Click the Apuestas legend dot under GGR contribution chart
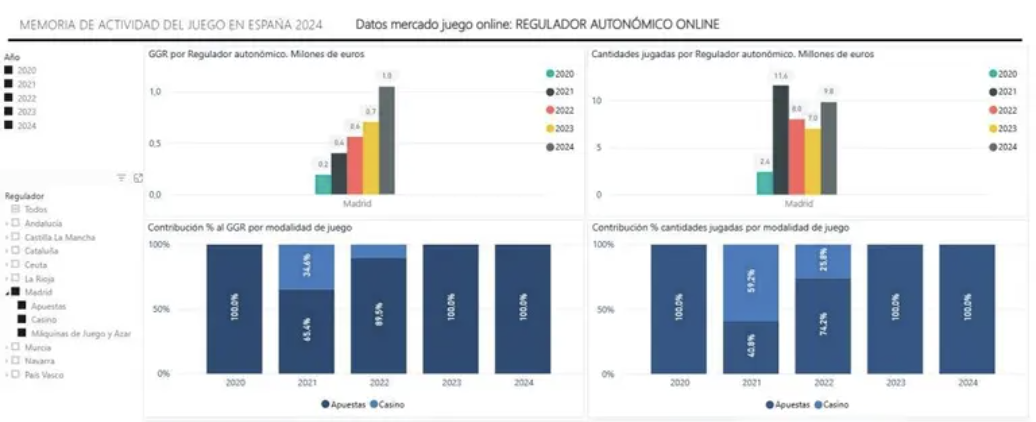This screenshot has width=1036, height=422. 326,404
